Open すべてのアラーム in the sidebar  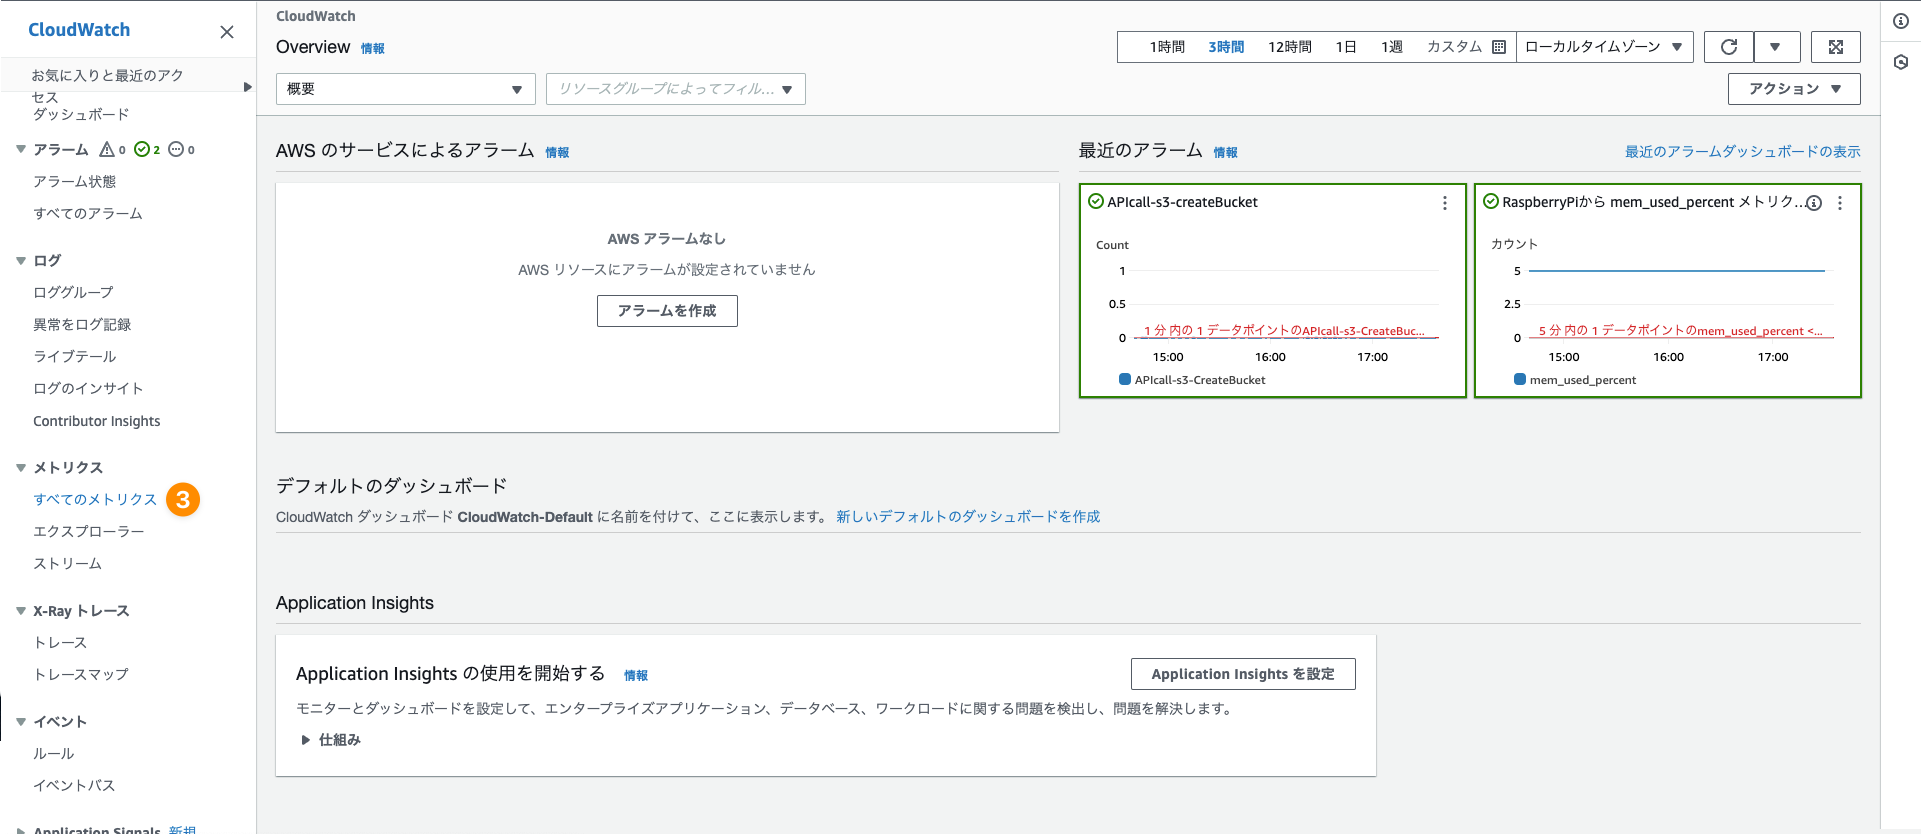(88, 213)
